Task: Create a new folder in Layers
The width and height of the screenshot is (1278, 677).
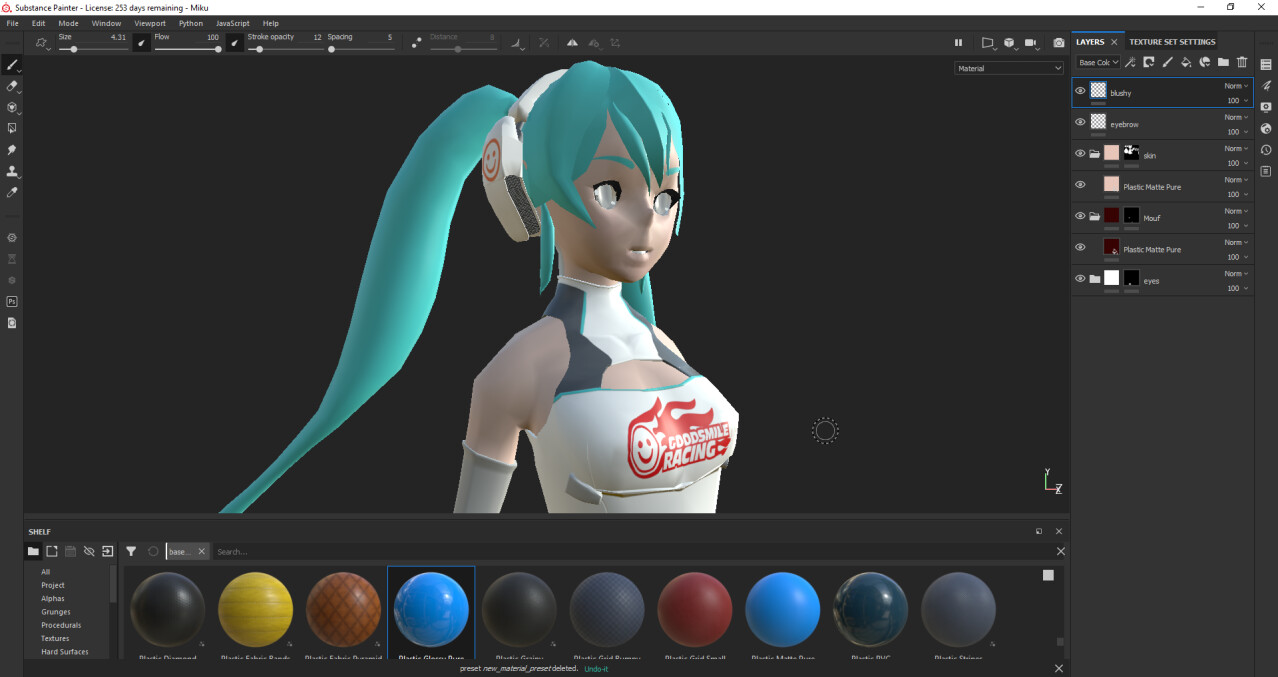Action: click(x=1223, y=62)
